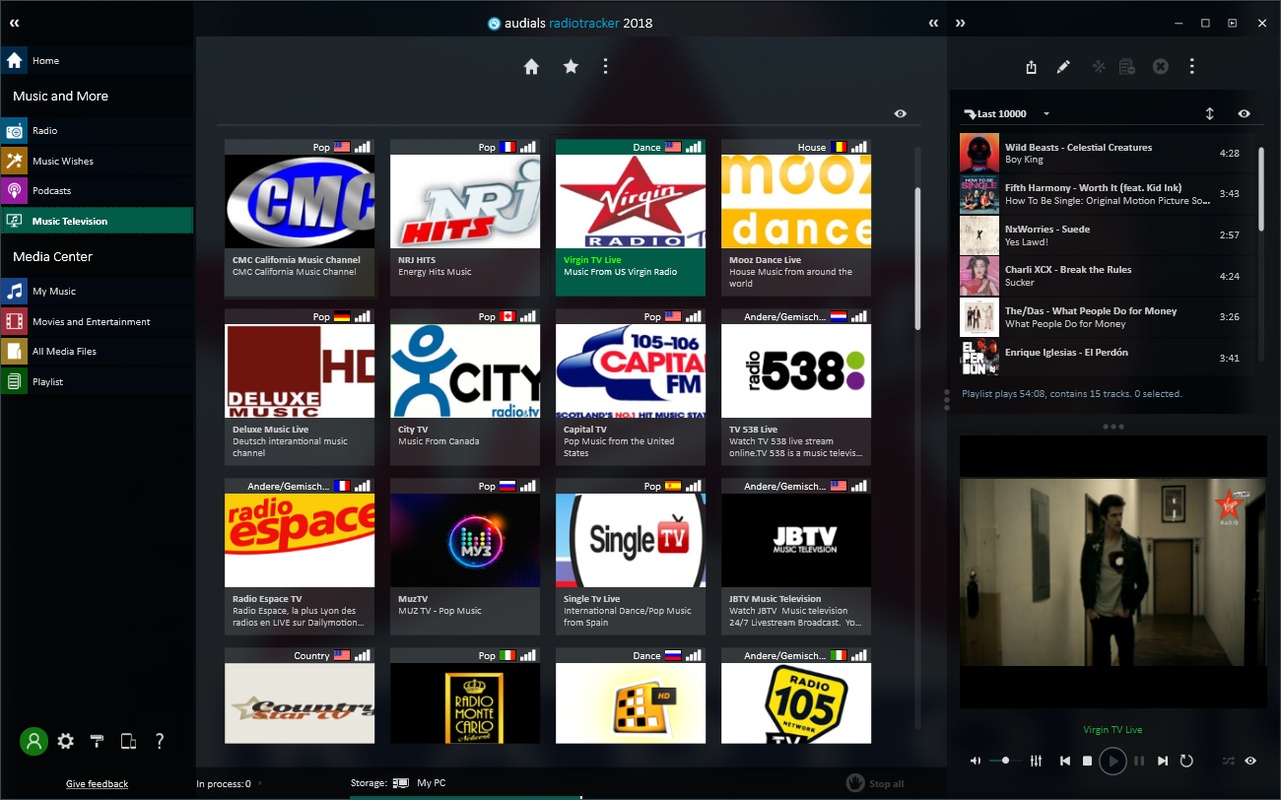Image resolution: width=1281 pixels, height=800 pixels.
Task: Adjust the volume slider
Action: pos(1005,761)
